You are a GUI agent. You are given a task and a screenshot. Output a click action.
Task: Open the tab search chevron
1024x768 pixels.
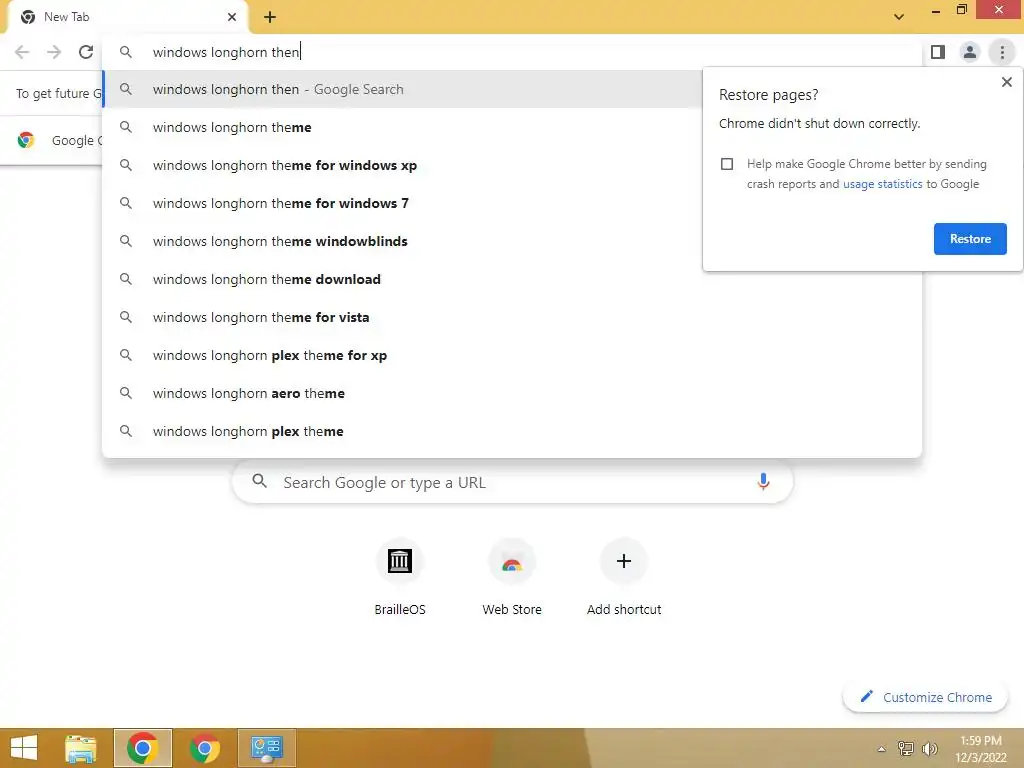pos(899,17)
